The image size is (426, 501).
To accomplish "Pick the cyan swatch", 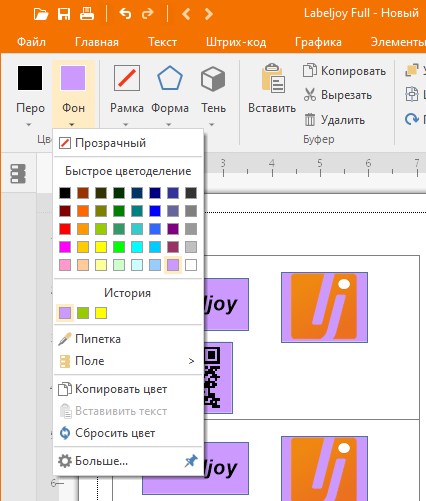I will pyautogui.click(x=137, y=247).
